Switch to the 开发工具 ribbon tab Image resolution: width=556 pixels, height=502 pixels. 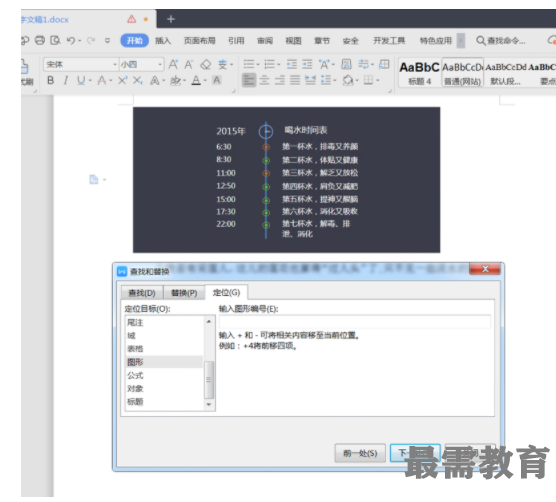pos(389,41)
